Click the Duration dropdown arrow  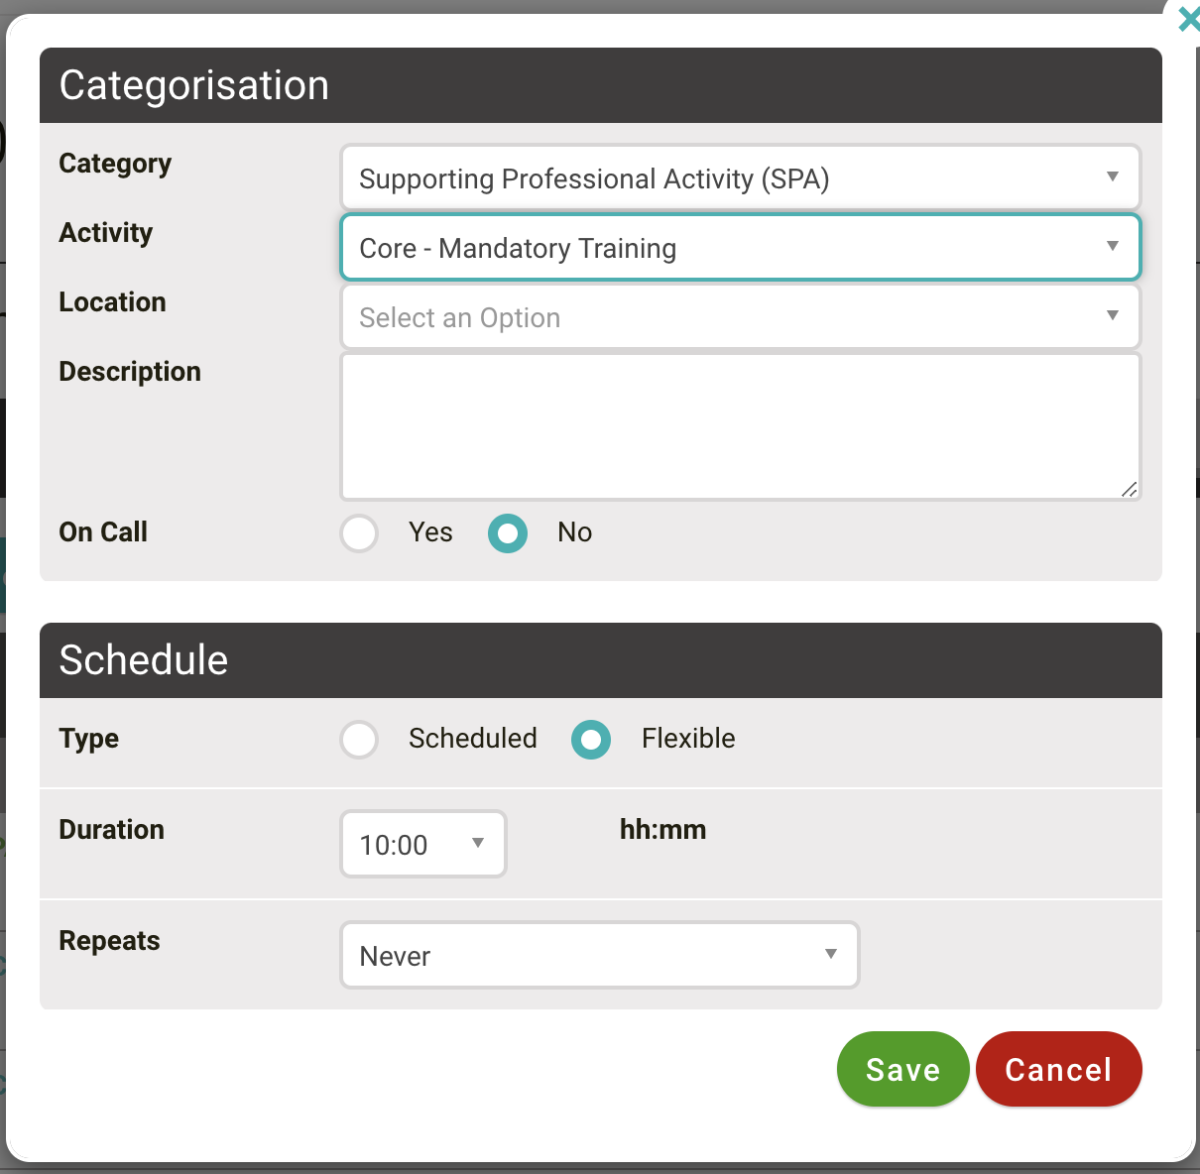point(478,843)
